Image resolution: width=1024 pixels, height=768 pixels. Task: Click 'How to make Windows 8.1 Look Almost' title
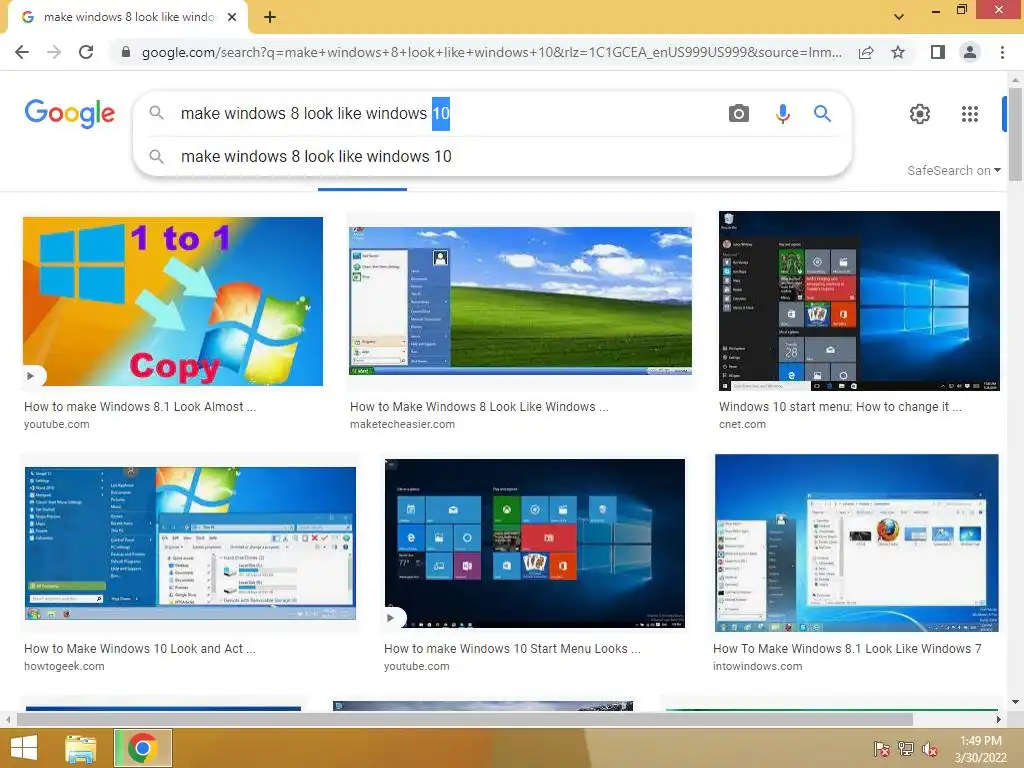[x=140, y=407]
